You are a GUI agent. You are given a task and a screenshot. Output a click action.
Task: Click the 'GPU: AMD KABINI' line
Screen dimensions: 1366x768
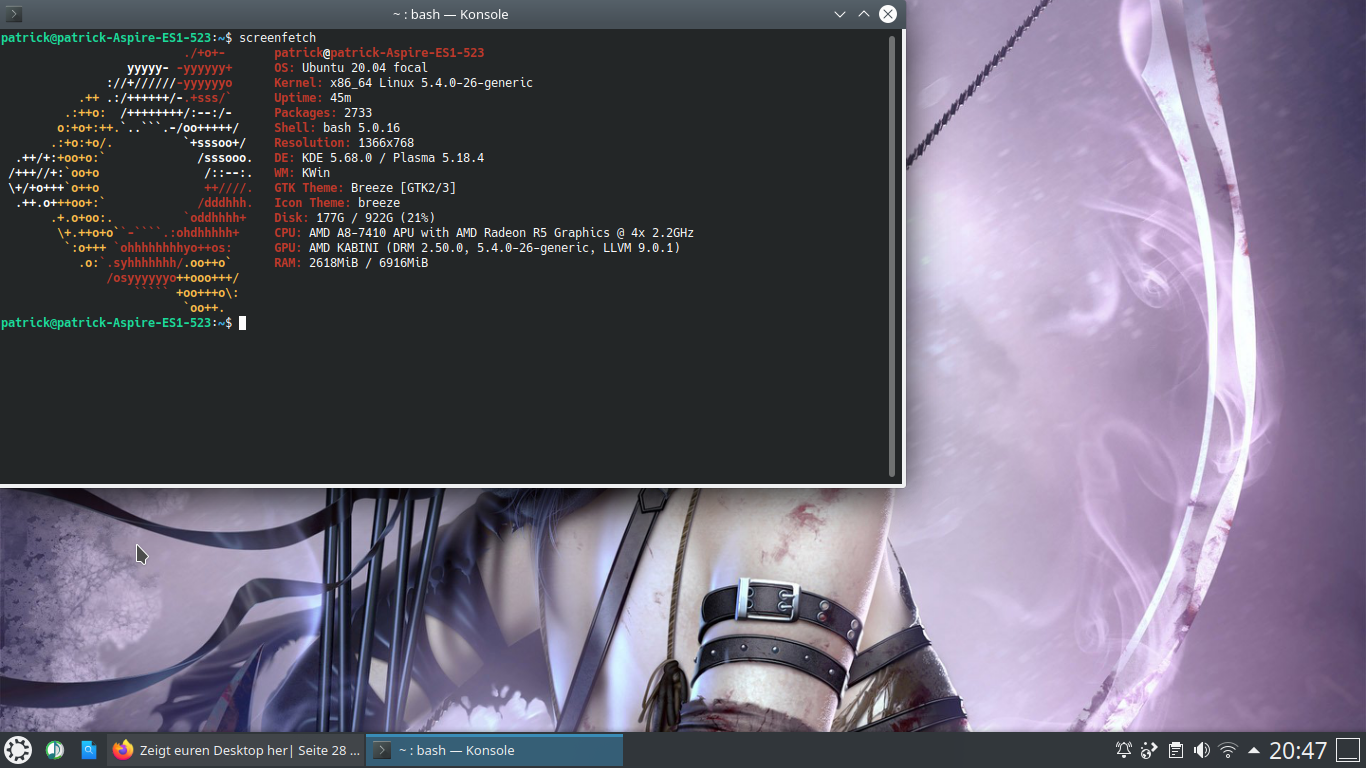click(477, 248)
